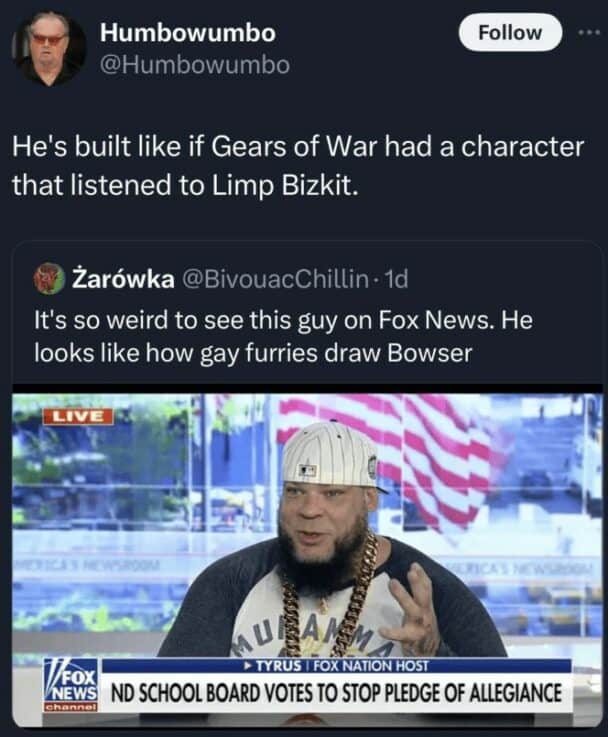608x737 pixels.
Task: Open Żarówka's small profile avatar
Action: point(49,279)
